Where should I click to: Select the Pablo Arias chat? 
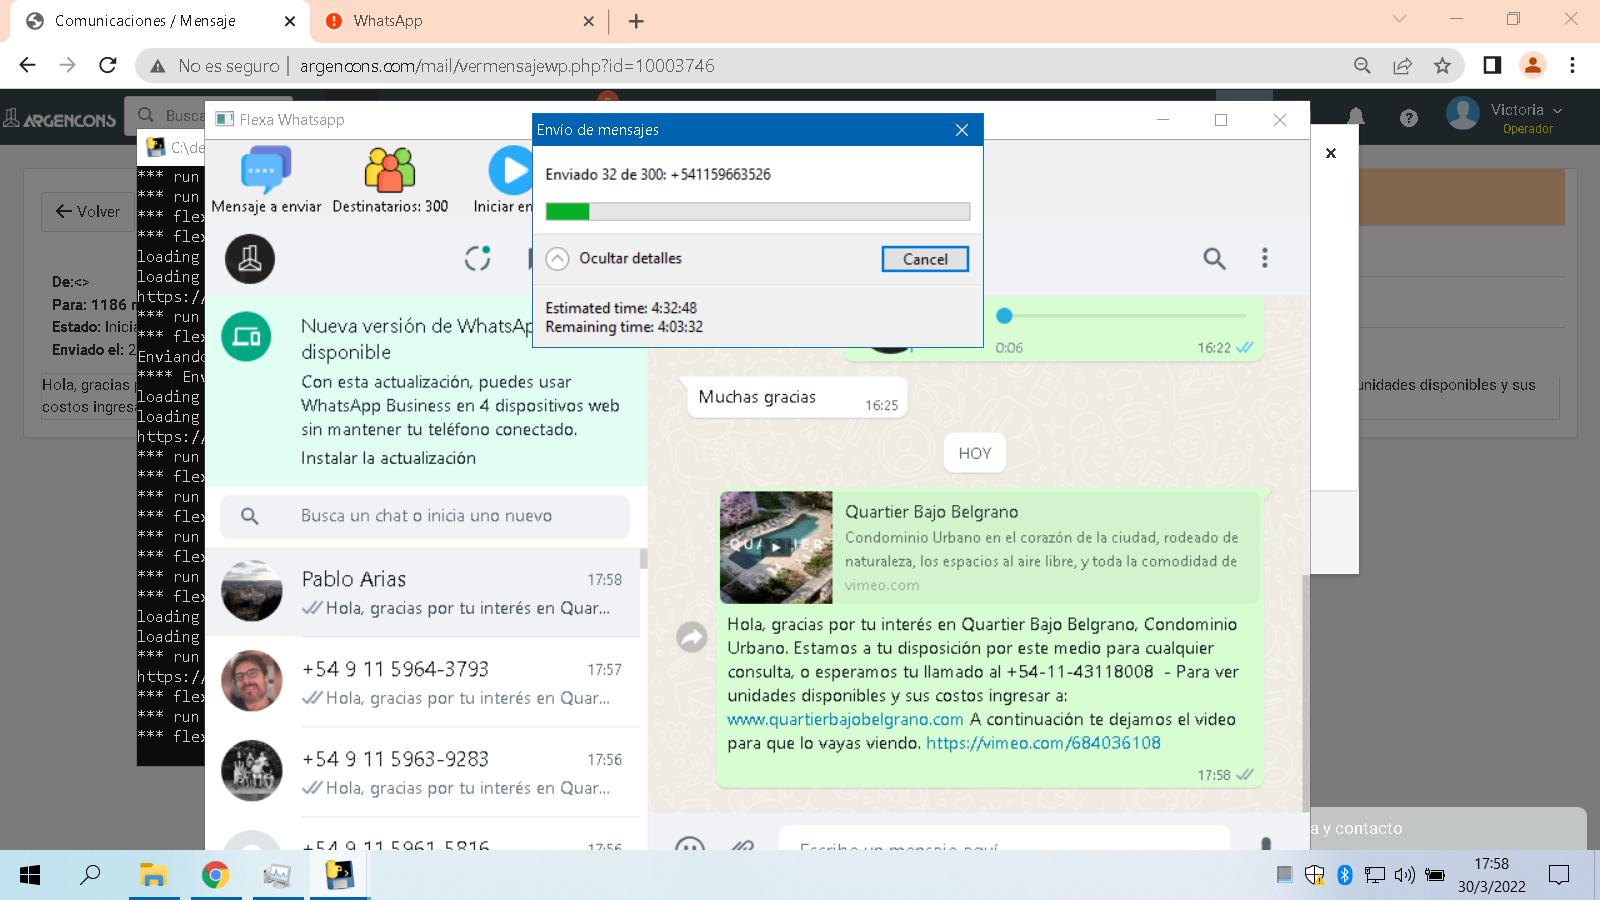pos(422,592)
